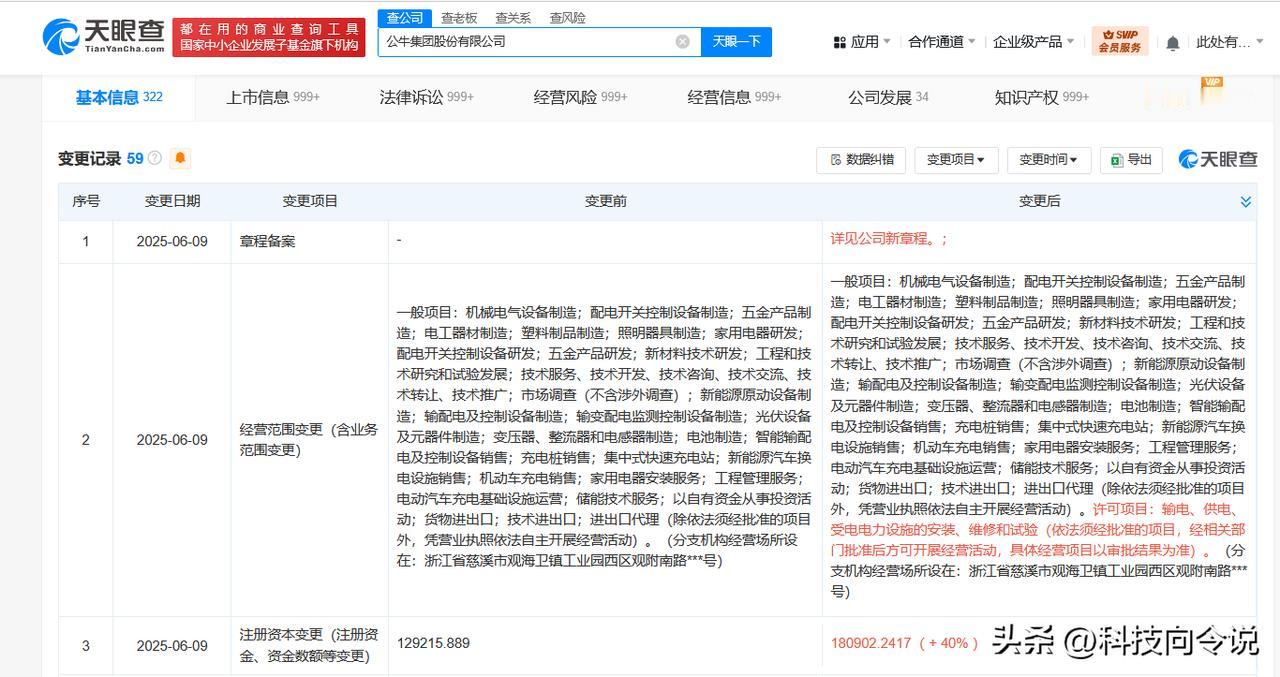Screen dimensions: 1280x677
Task: Switch to the 查老板 search tab
Action: 459,18
